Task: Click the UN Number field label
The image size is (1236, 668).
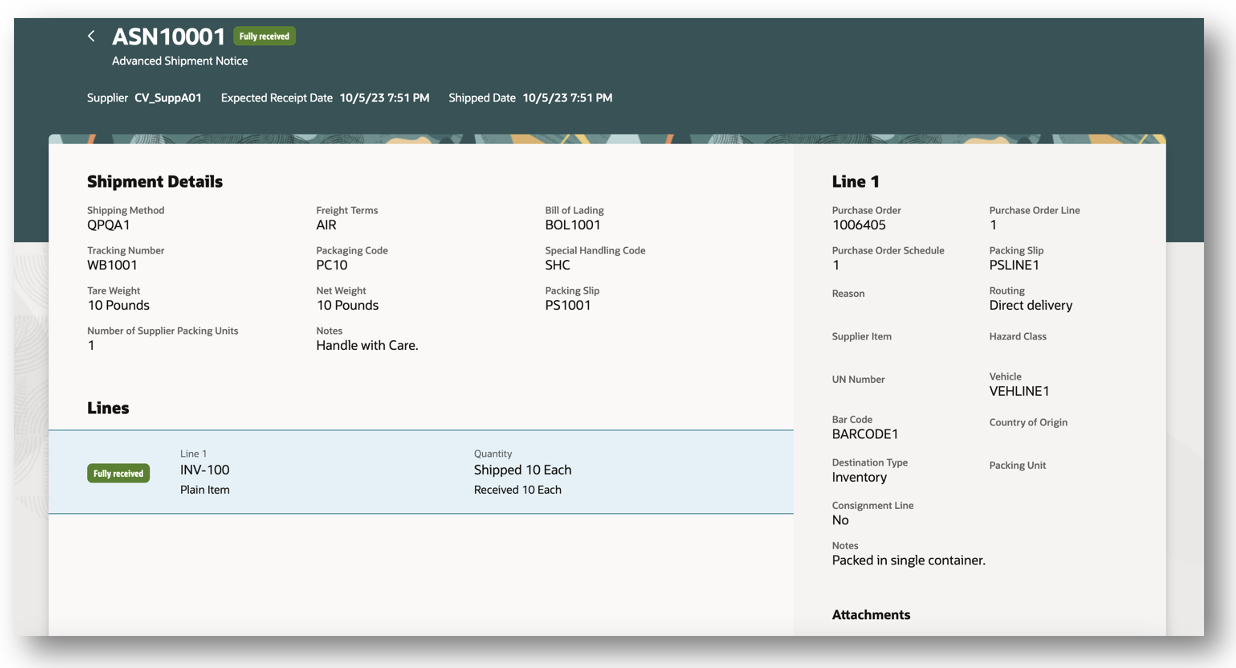Action: (859, 380)
